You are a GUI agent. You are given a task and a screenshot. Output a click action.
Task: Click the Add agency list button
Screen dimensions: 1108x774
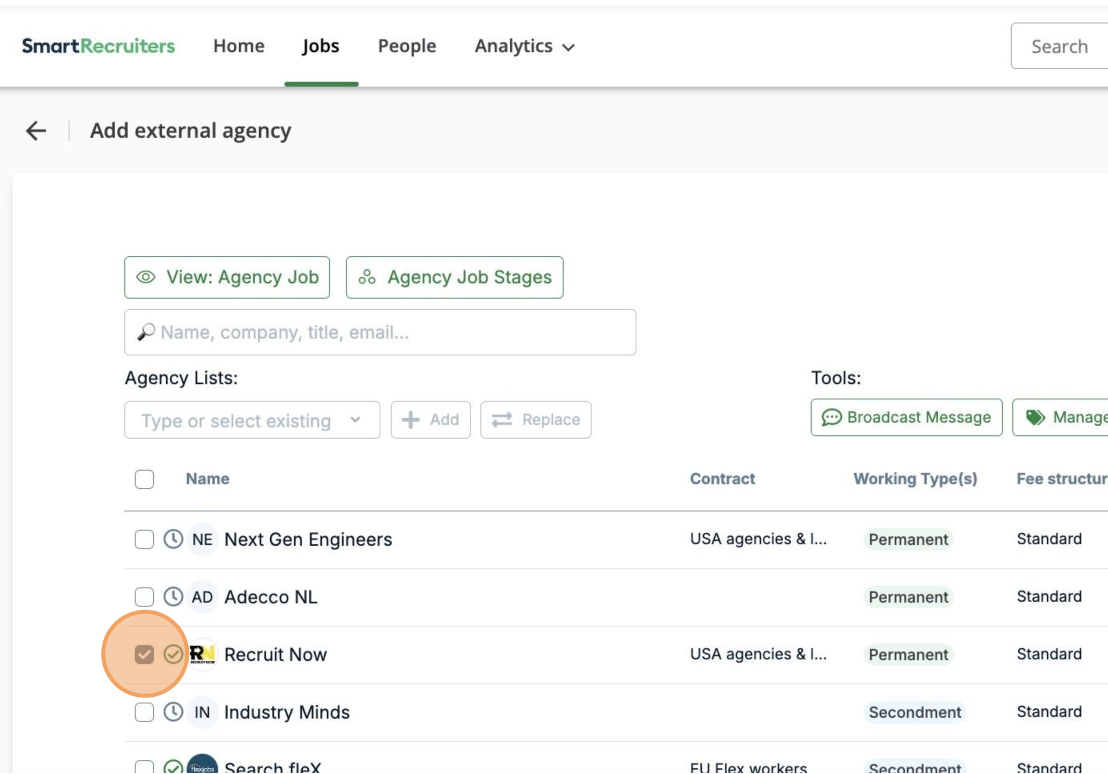[430, 420]
